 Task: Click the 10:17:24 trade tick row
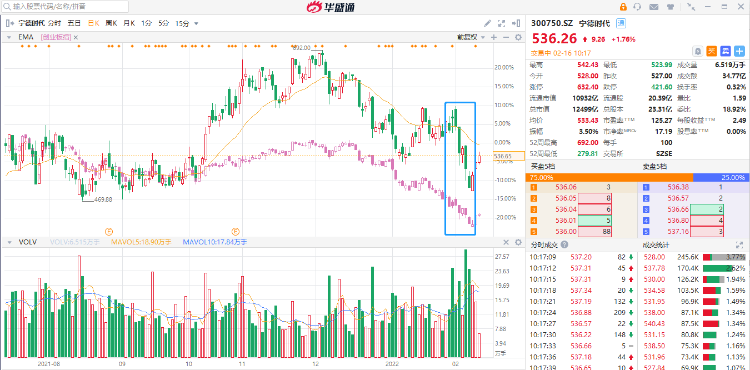point(581,312)
